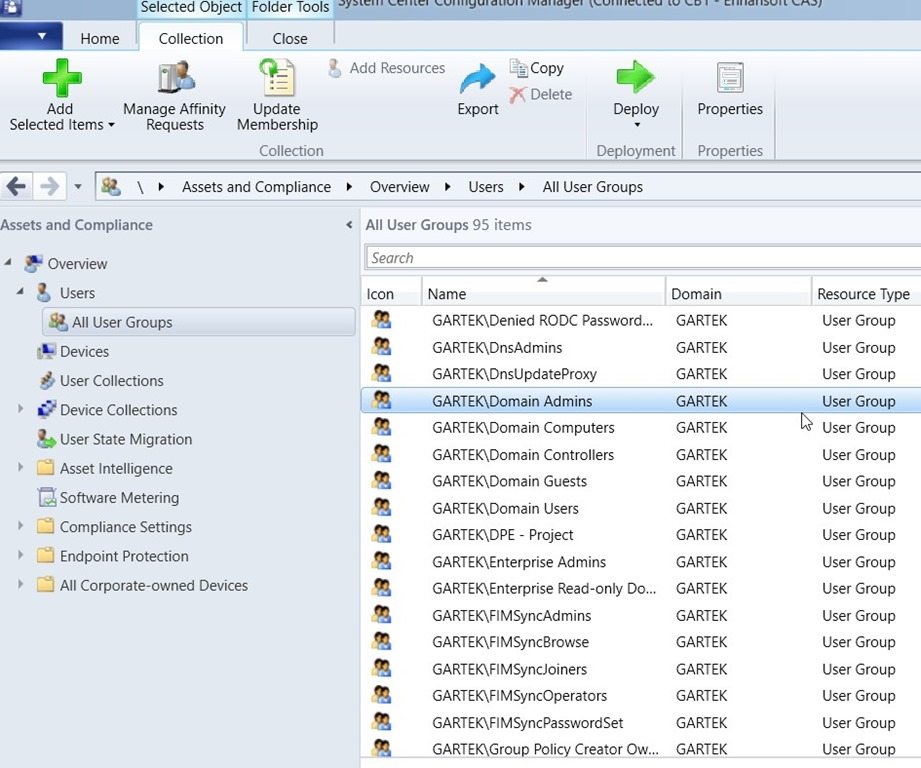
Task: Click All User Groups in the breadcrumb
Action: 593,187
